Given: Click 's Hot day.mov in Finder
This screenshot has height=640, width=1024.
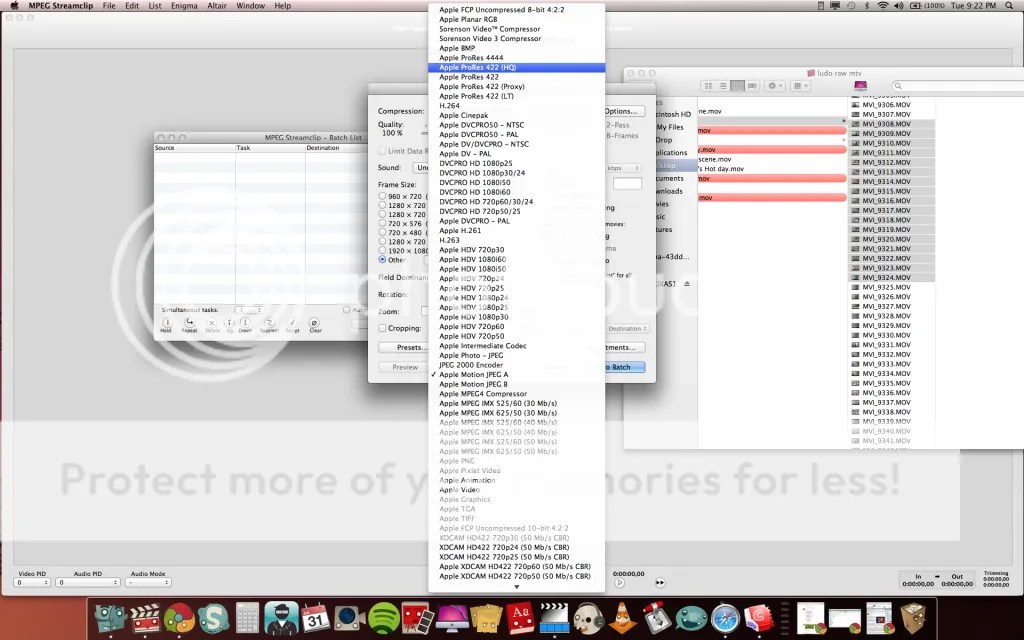Looking at the screenshot, I should [x=721, y=168].
